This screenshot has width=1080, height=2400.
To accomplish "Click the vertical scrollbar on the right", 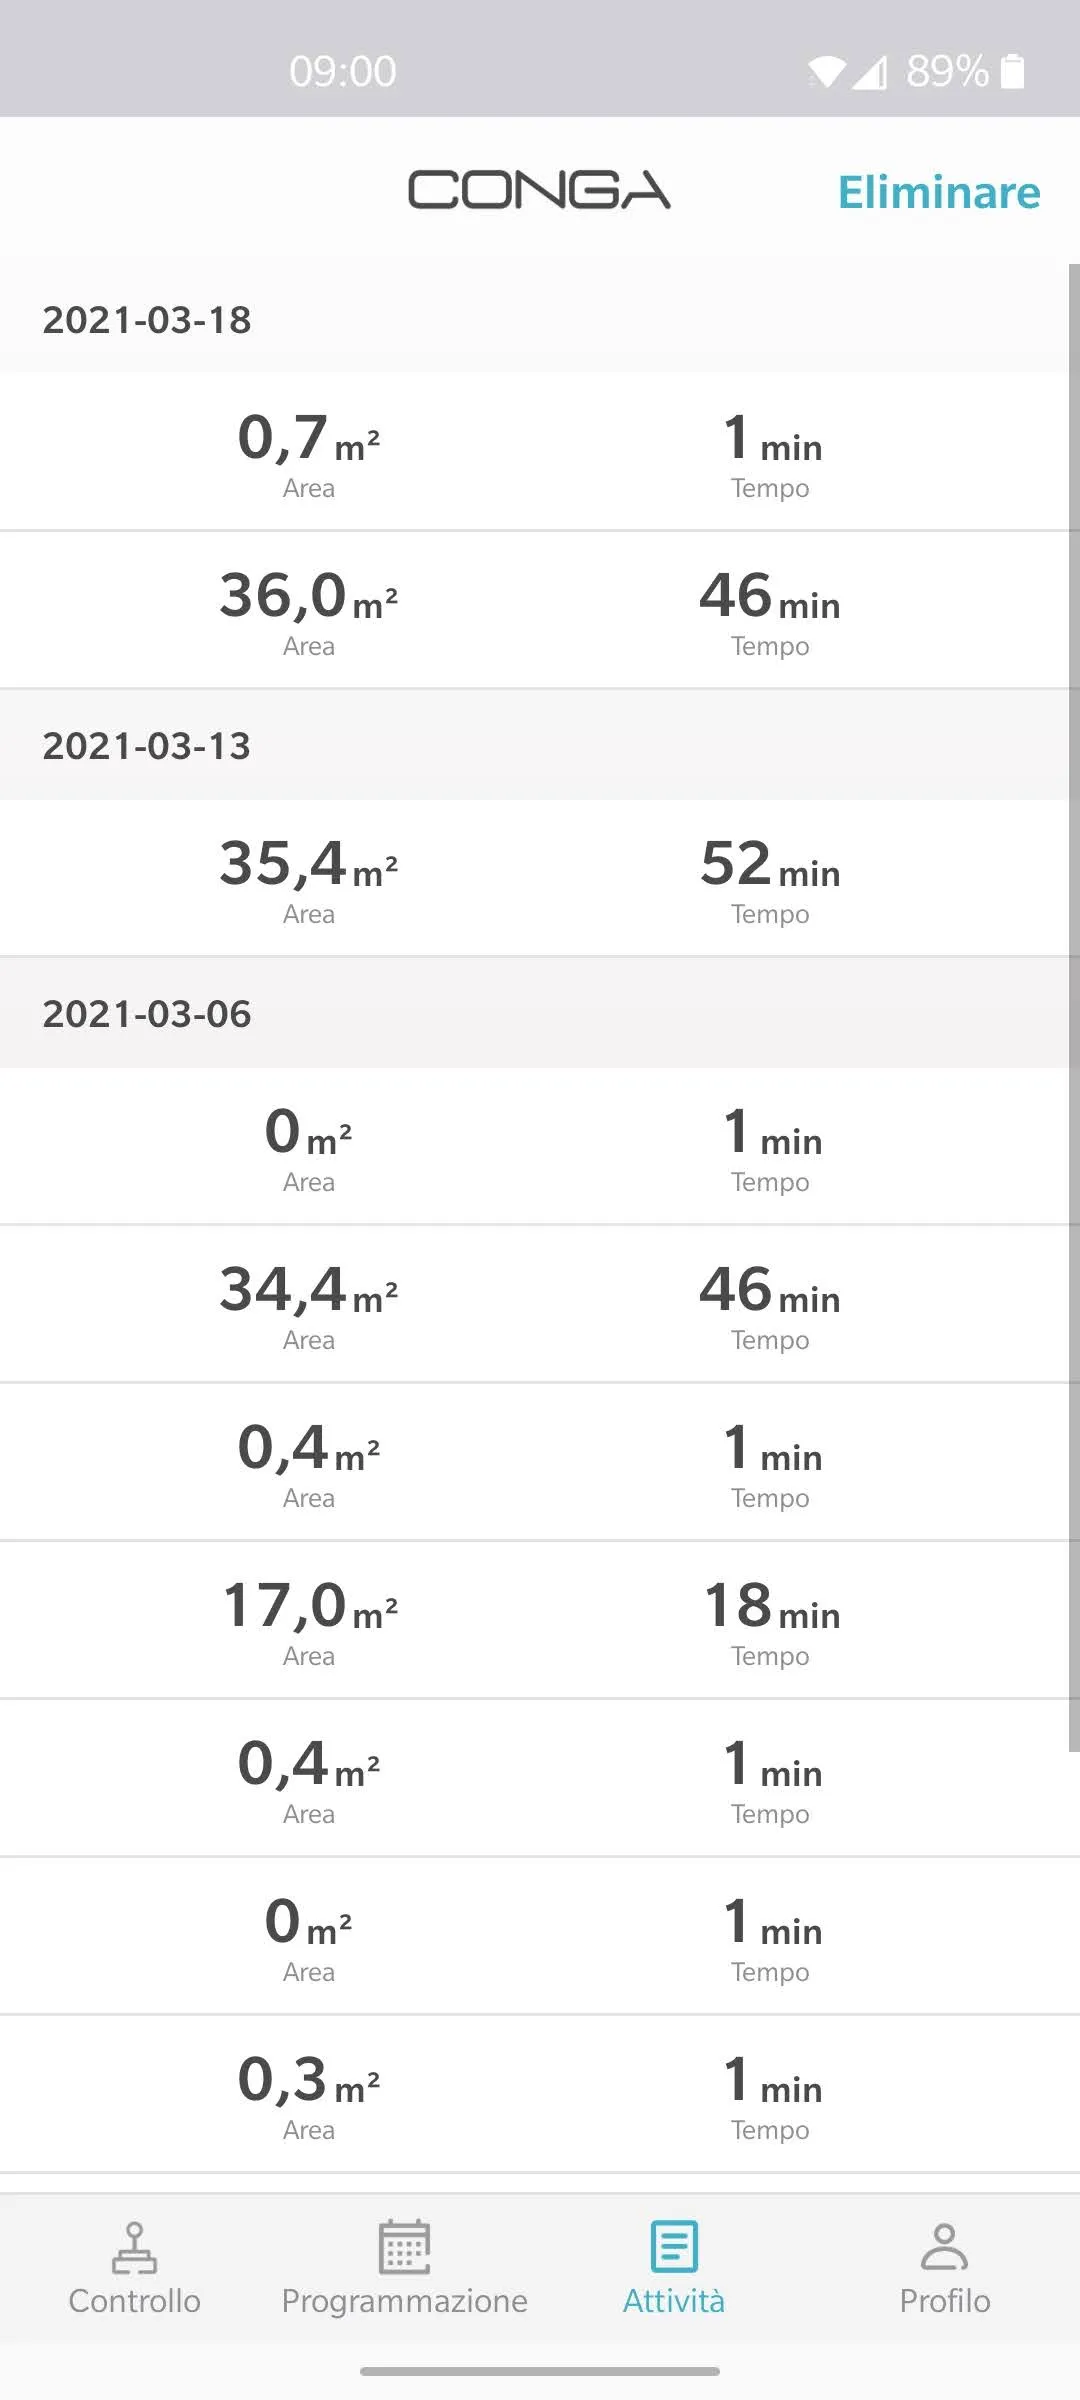I will 1074,1008.
